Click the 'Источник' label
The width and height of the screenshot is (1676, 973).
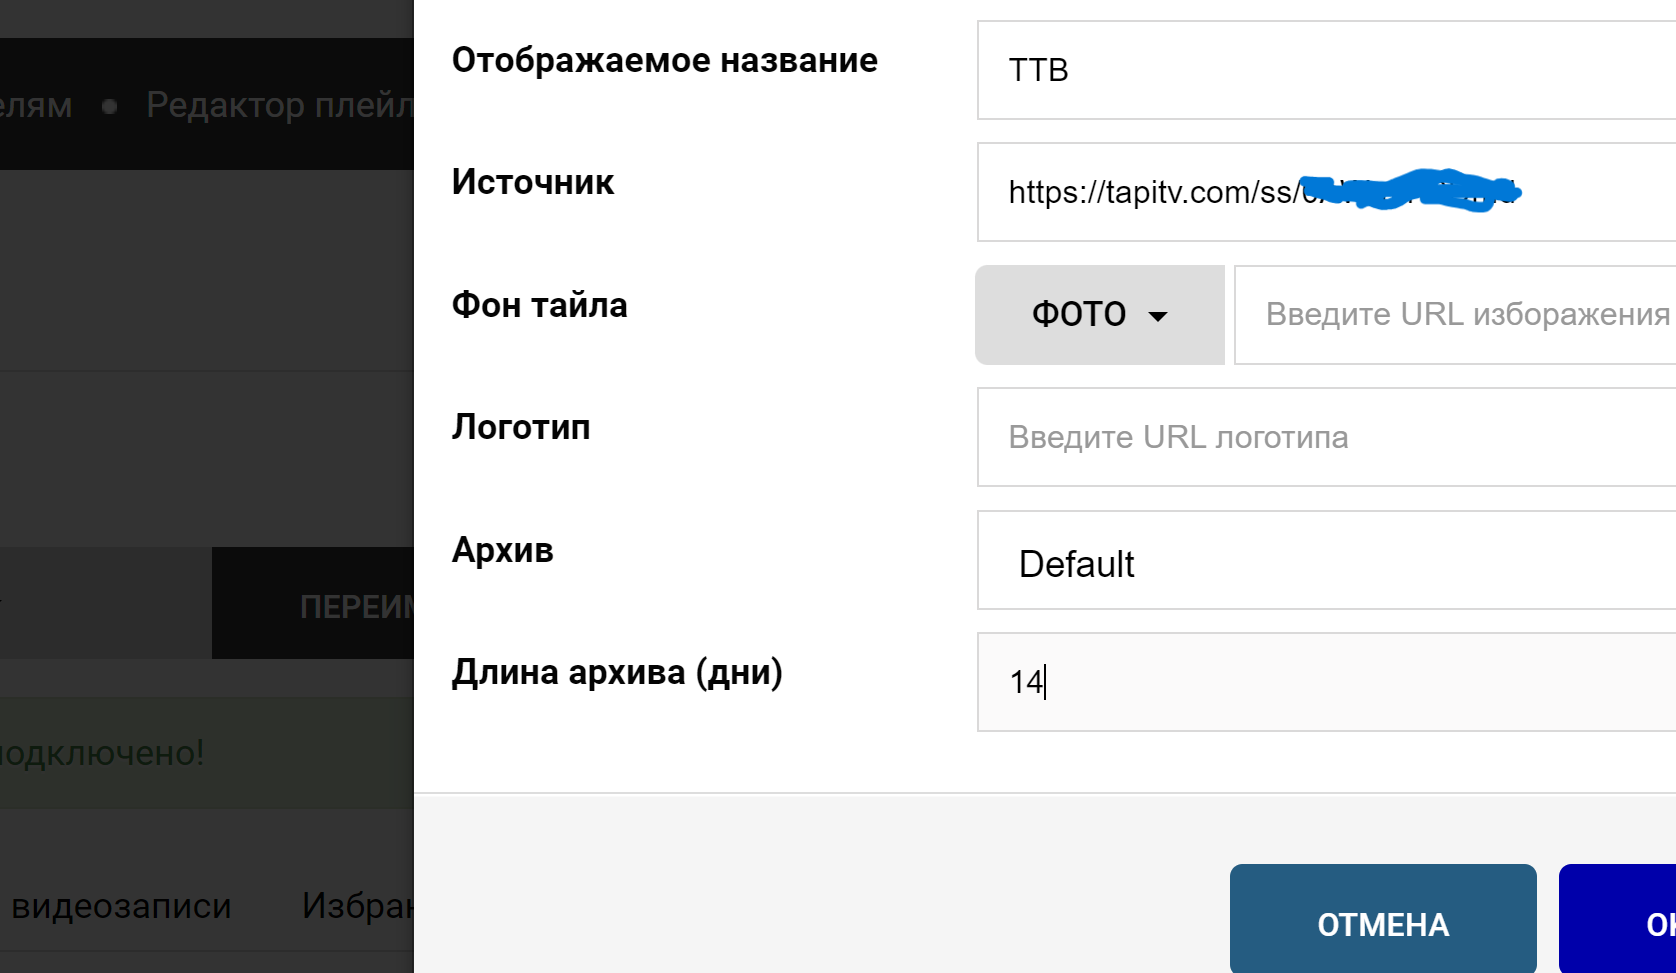[532, 183]
